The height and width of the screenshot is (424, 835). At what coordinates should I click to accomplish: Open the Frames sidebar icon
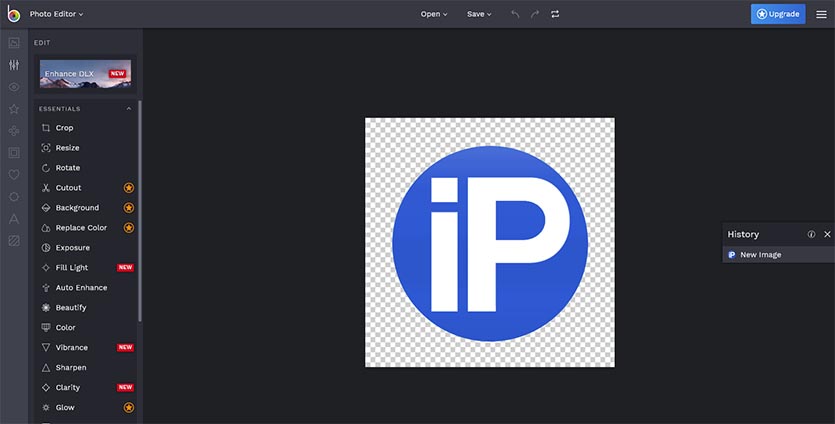(14, 153)
